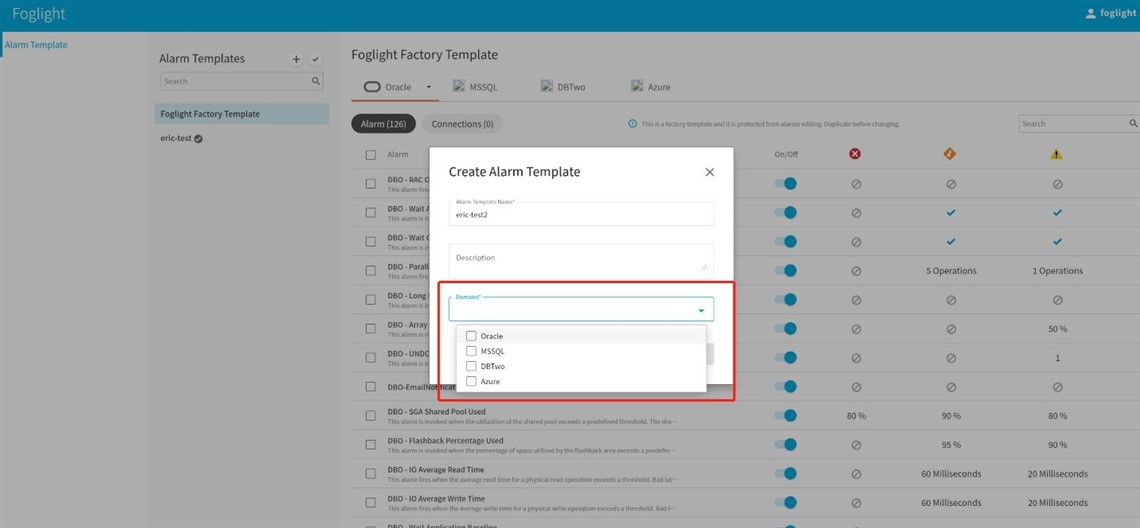The image size is (1140, 528).
Task: Click the alarm table search field
Action: click(1080, 124)
